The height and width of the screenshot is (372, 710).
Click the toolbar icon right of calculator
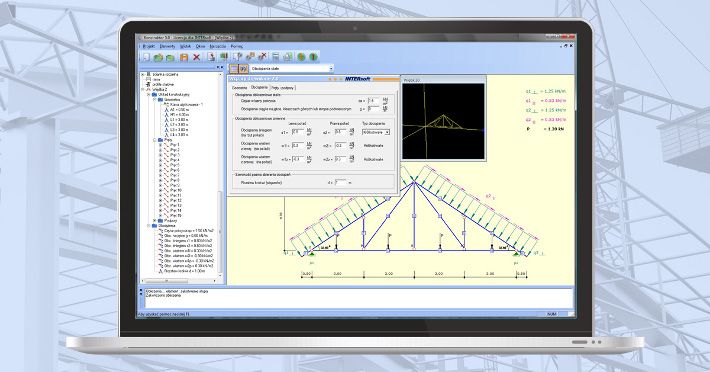pos(288,57)
